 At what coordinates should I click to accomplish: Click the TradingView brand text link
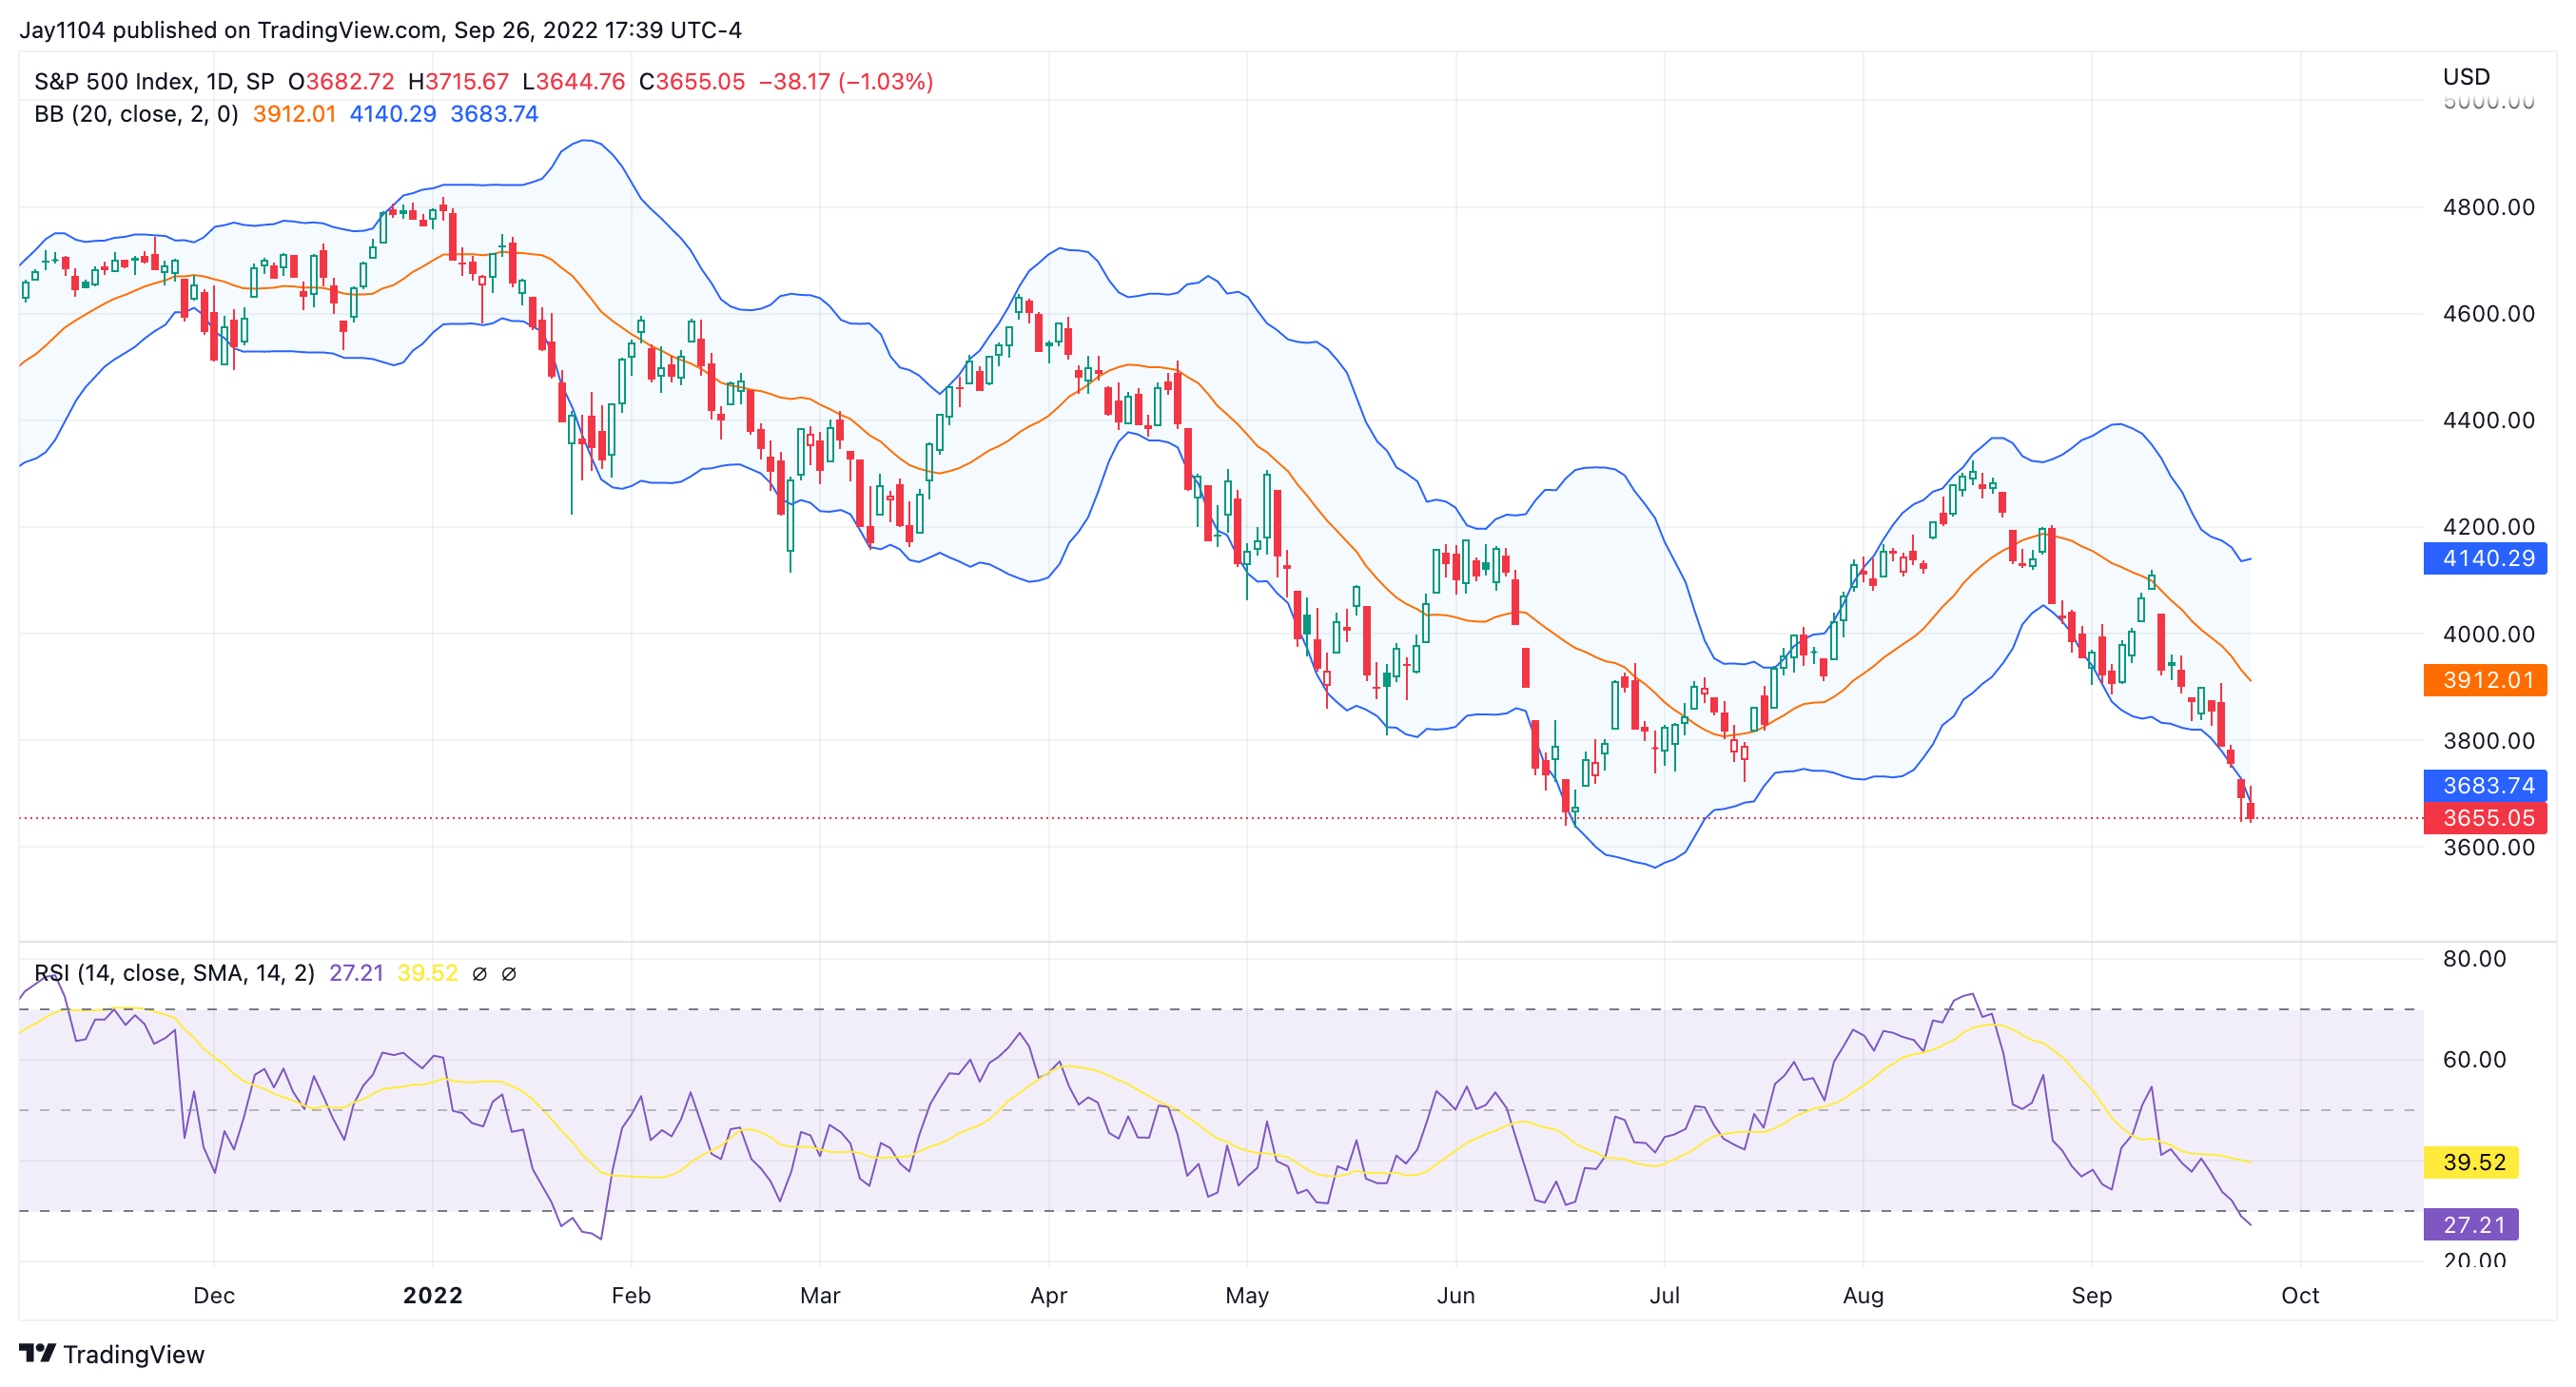point(133,1354)
